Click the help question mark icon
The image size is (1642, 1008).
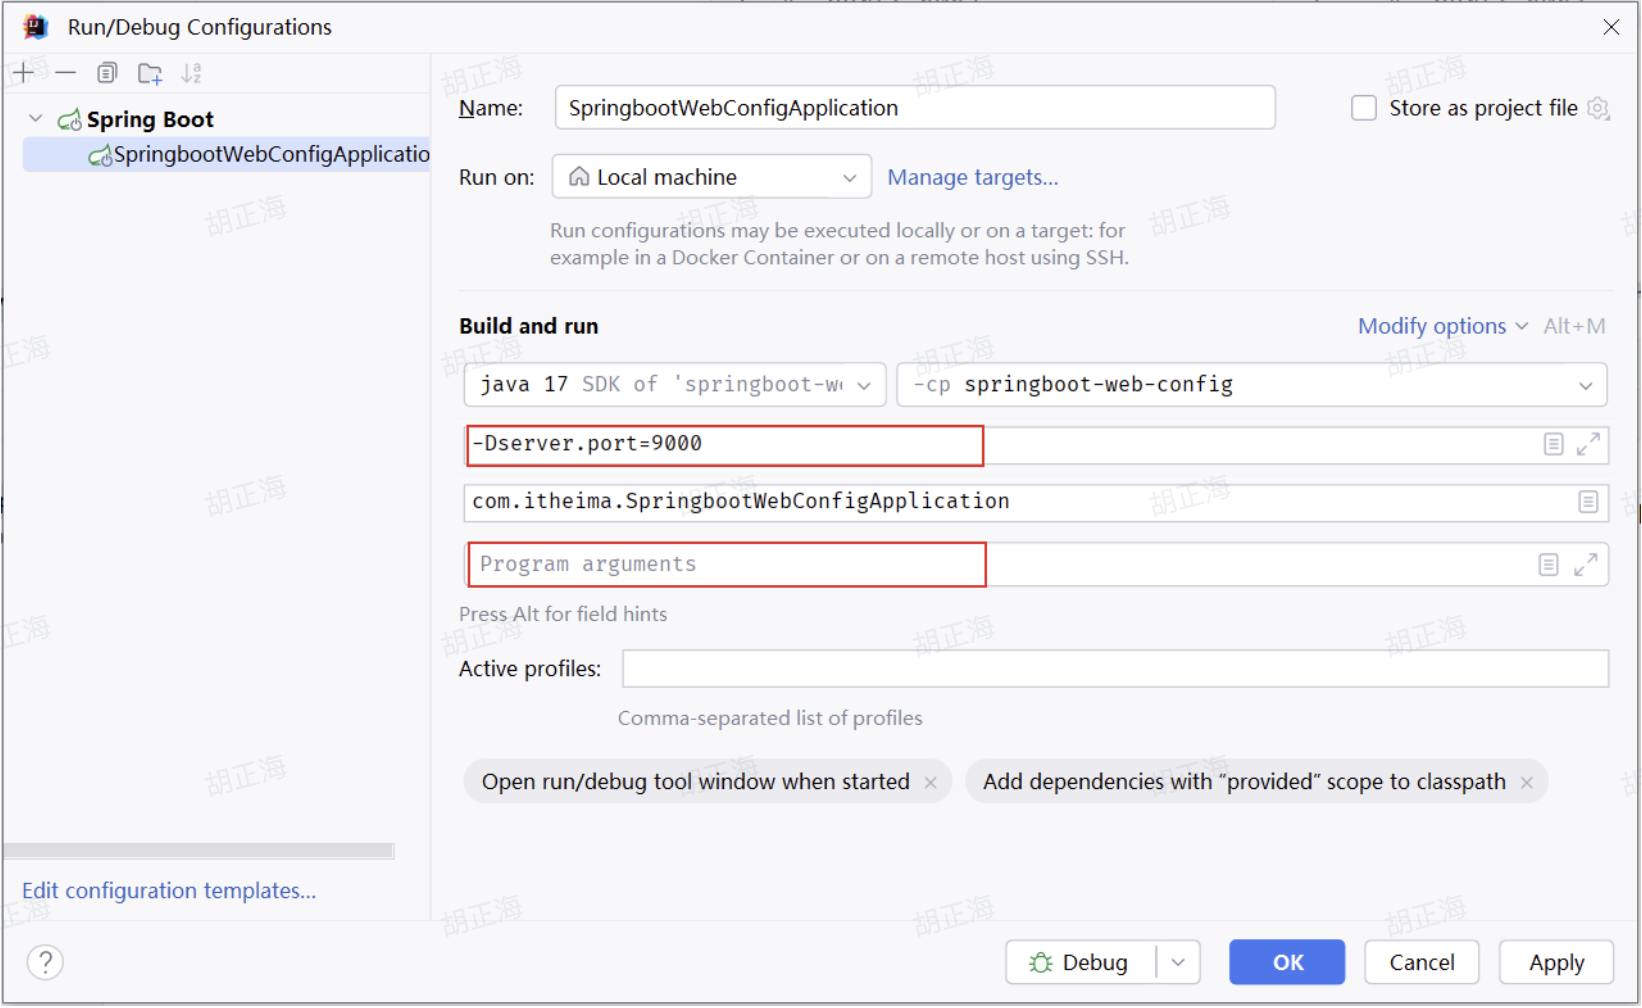pos(45,962)
